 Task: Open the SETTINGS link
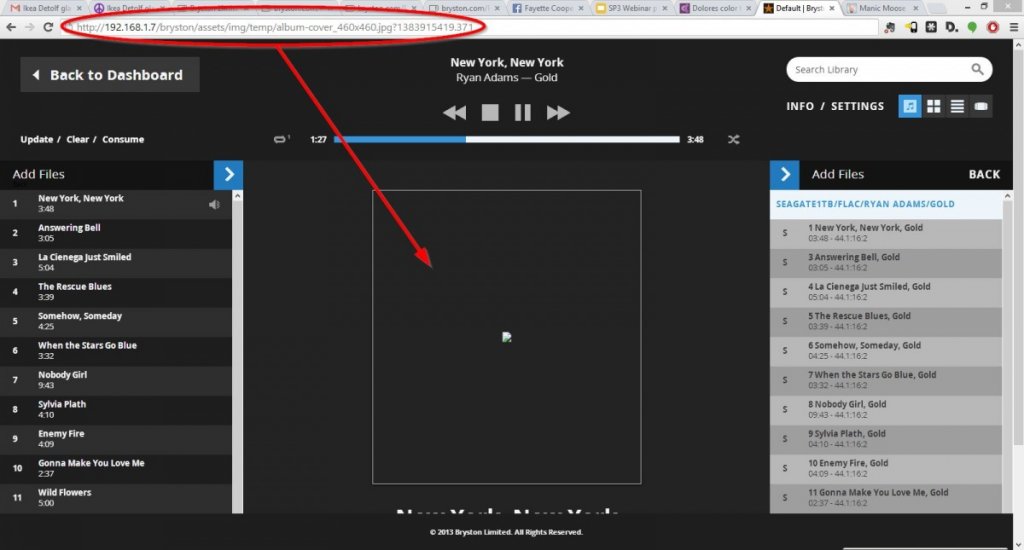857,106
